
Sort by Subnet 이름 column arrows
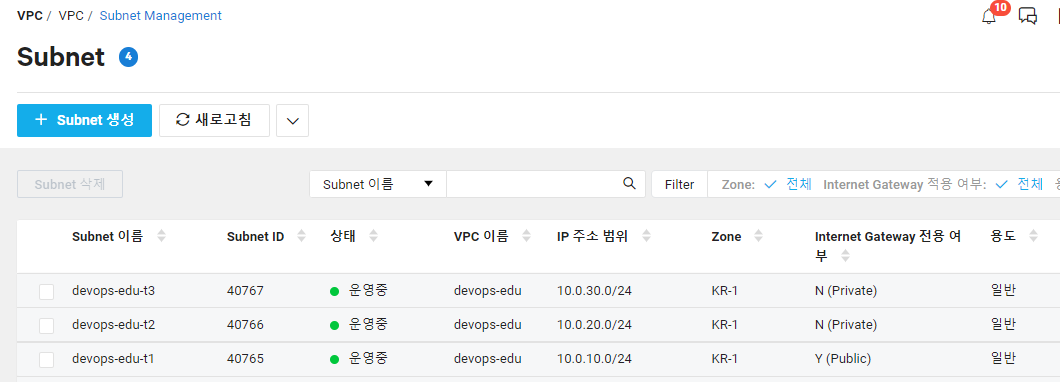pos(161,236)
